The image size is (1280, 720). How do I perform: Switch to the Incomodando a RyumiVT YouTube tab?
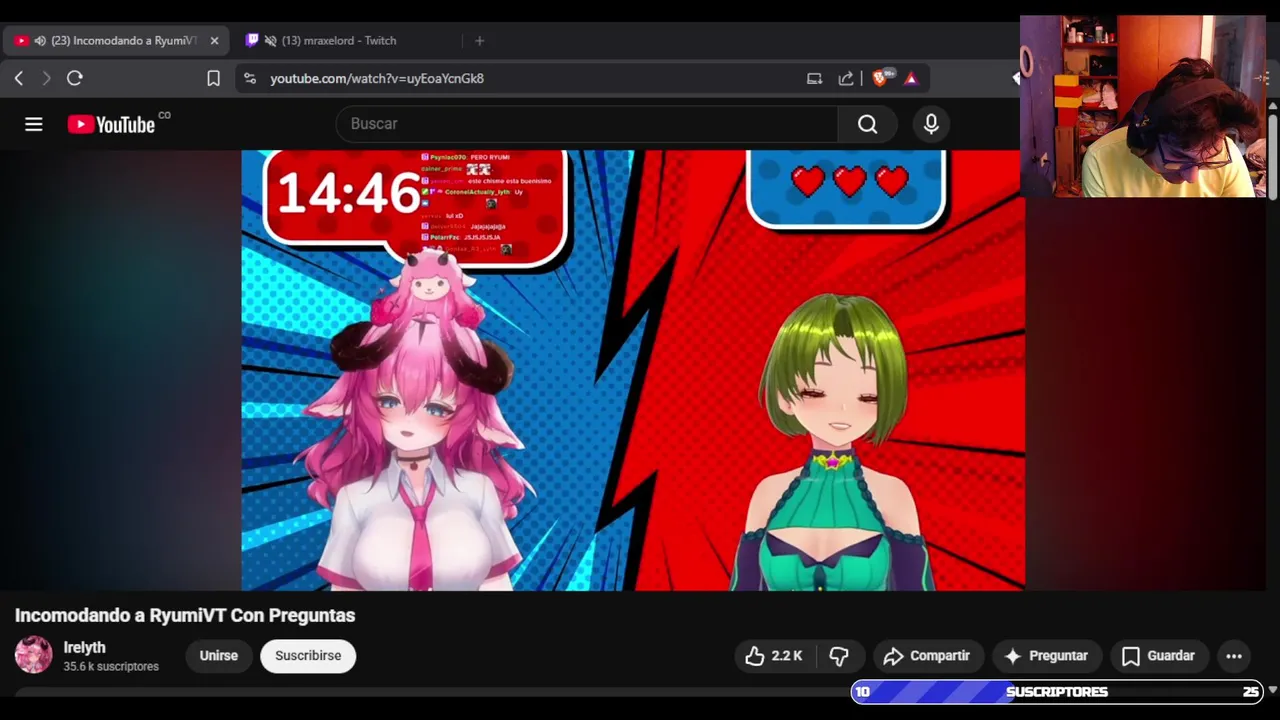pos(115,41)
